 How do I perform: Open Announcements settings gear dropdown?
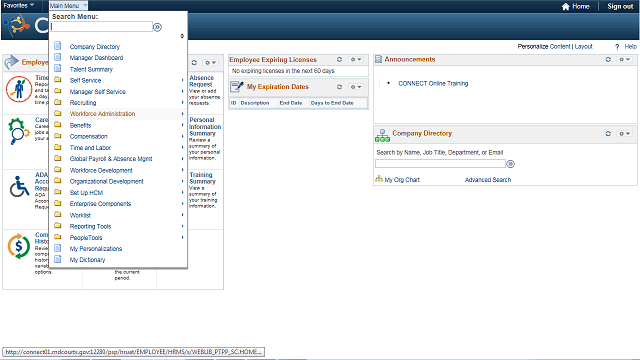coord(624,60)
